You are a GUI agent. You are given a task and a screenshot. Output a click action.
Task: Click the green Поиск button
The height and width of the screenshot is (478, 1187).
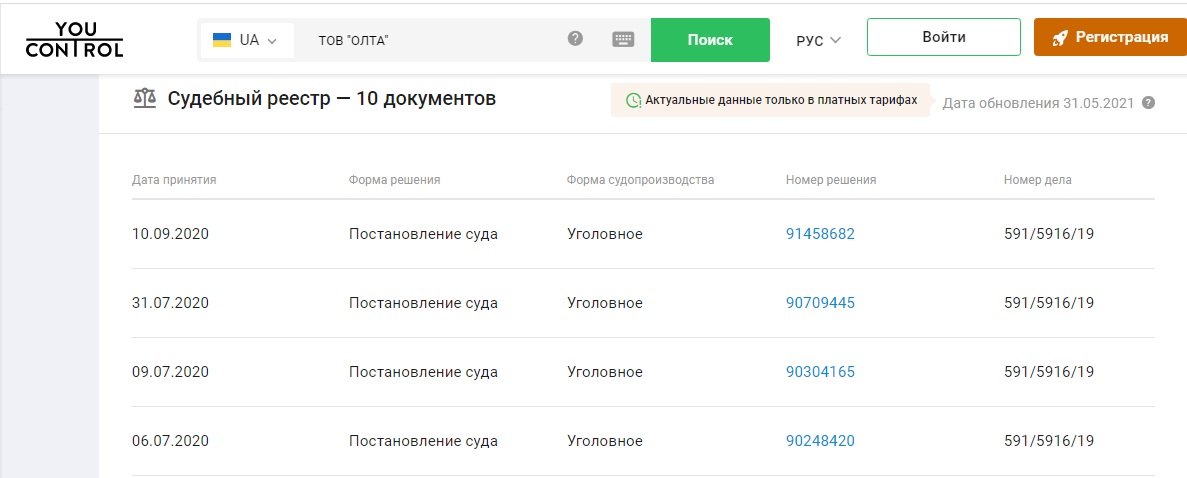click(710, 40)
